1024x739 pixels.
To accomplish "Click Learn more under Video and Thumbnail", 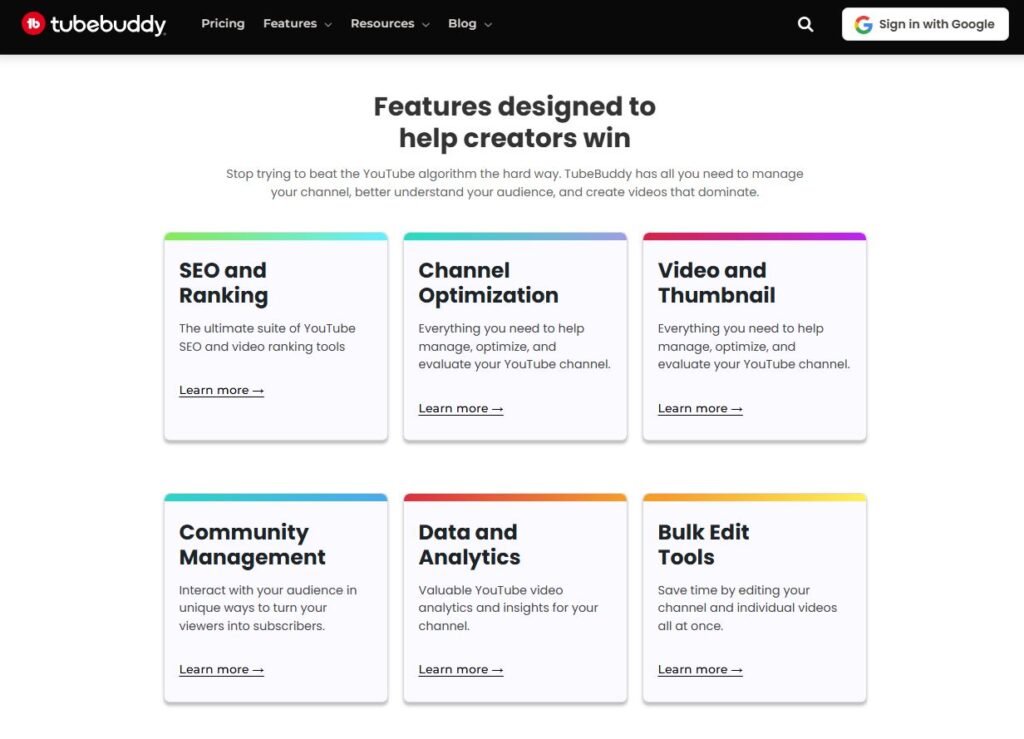I will [x=700, y=408].
